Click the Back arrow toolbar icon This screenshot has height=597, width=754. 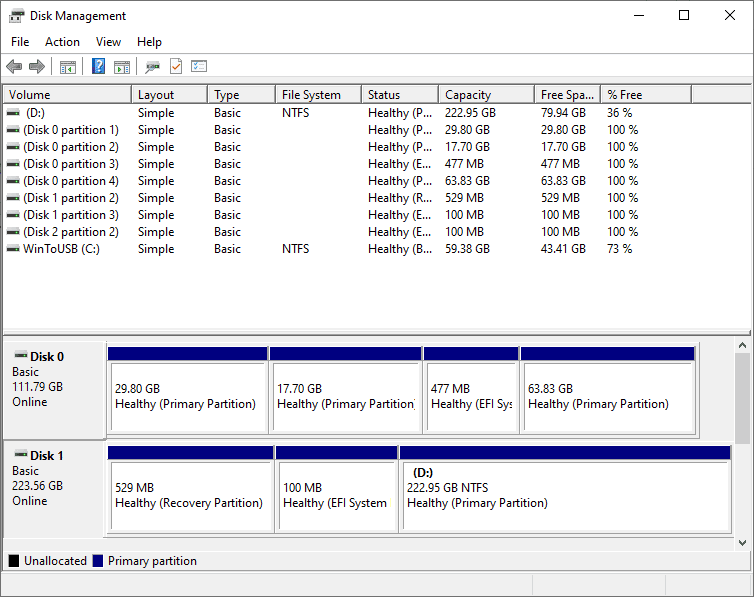point(14,66)
